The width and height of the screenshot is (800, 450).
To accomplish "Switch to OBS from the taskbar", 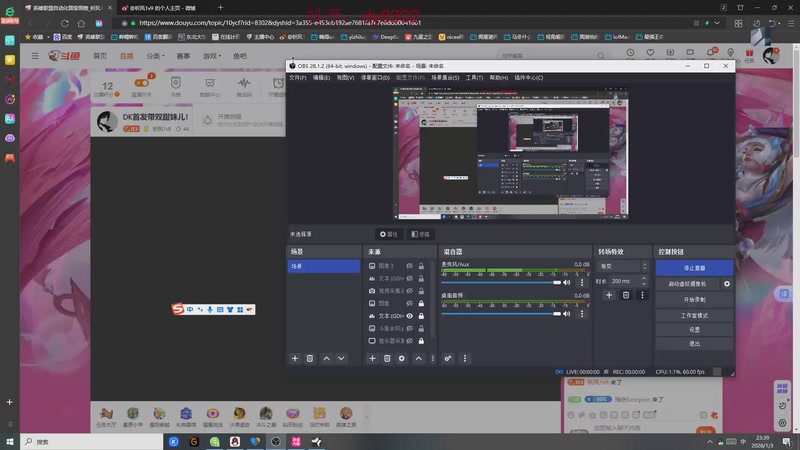I will click(x=276, y=441).
